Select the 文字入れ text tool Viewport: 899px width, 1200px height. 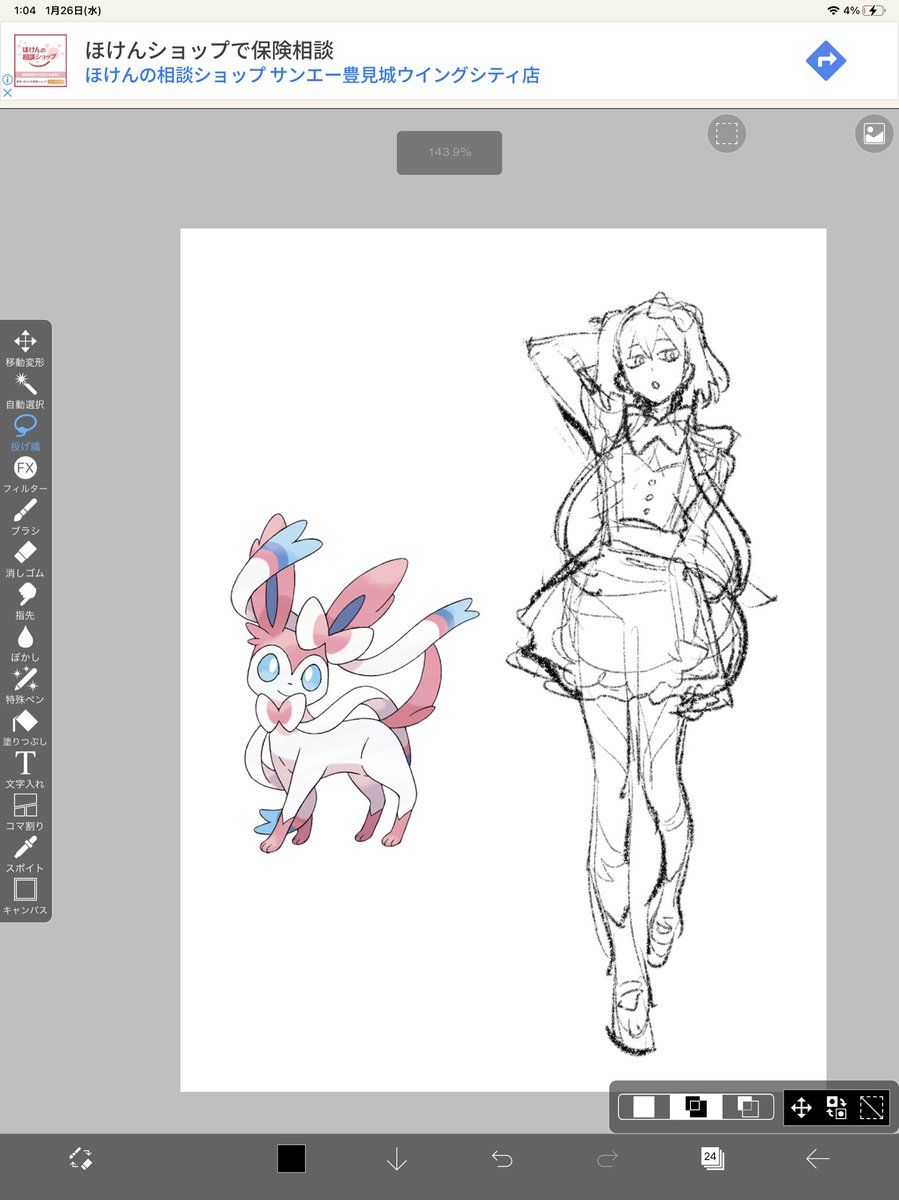pyautogui.click(x=25, y=770)
